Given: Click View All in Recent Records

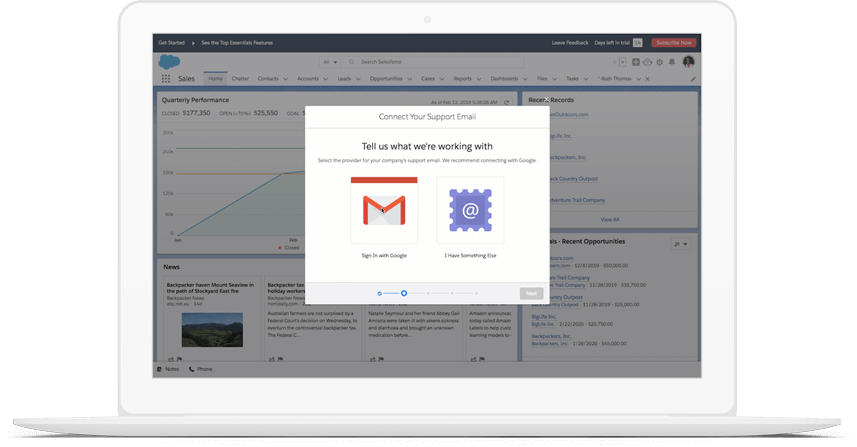Looking at the screenshot, I should point(609,220).
